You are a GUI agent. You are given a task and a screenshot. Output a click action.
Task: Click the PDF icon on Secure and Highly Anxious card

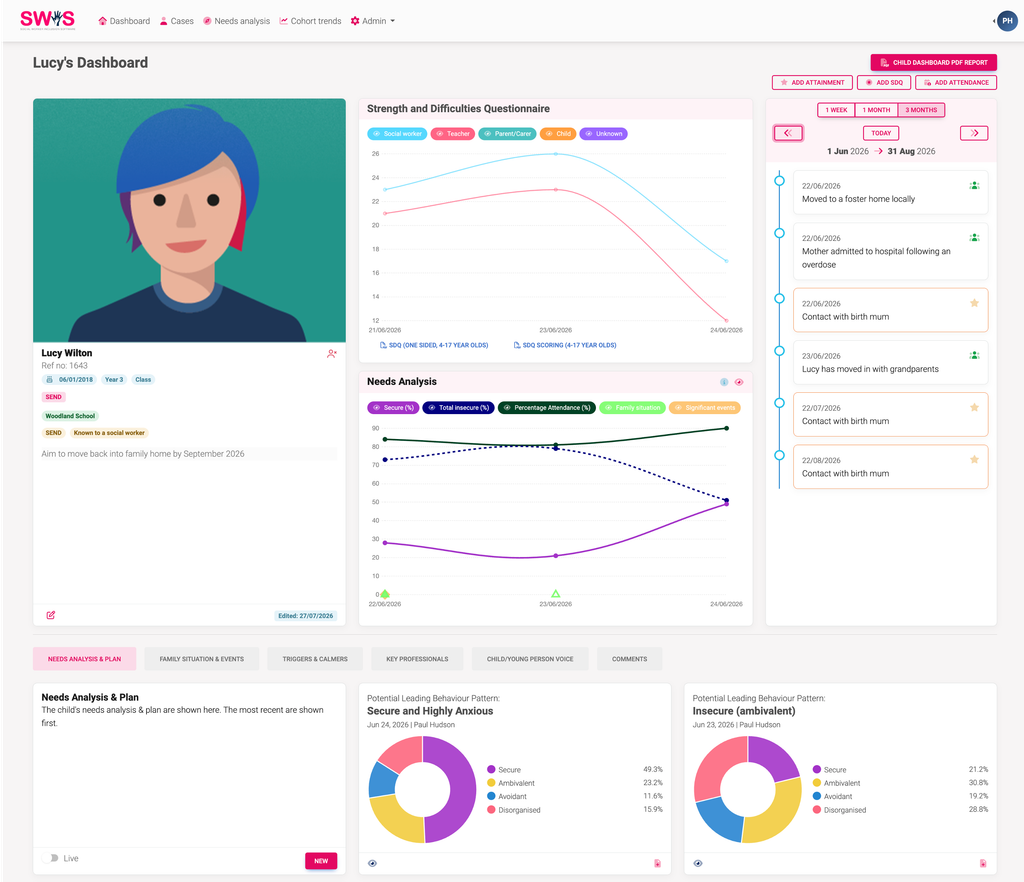click(658, 863)
